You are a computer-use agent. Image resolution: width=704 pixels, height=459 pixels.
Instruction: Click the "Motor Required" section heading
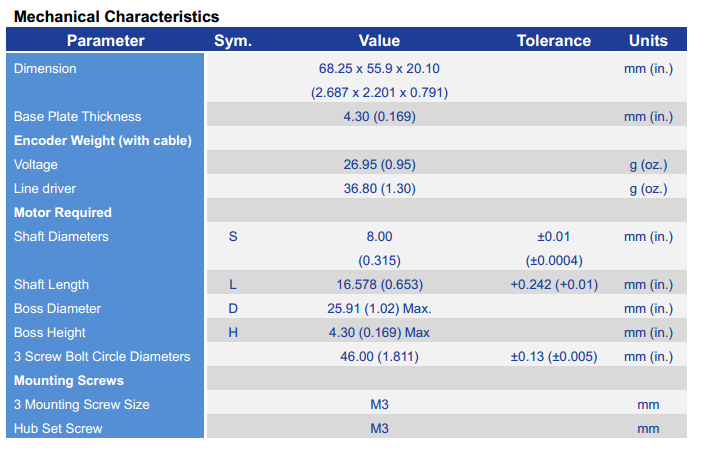coord(63,213)
